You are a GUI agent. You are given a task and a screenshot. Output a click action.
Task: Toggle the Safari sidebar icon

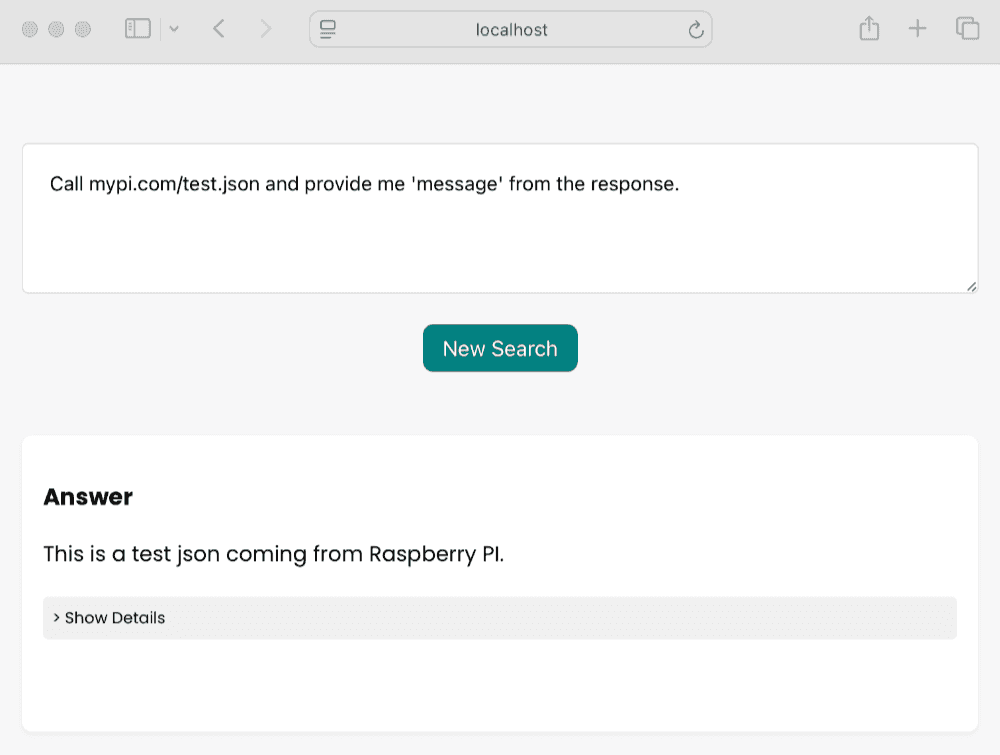[138, 29]
